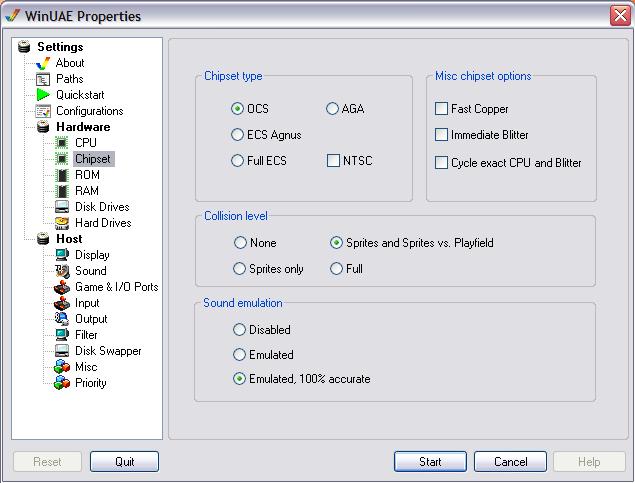Enable the Fast Copper checkbox
This screenshot has width=635, height=483.
[441, 109]
